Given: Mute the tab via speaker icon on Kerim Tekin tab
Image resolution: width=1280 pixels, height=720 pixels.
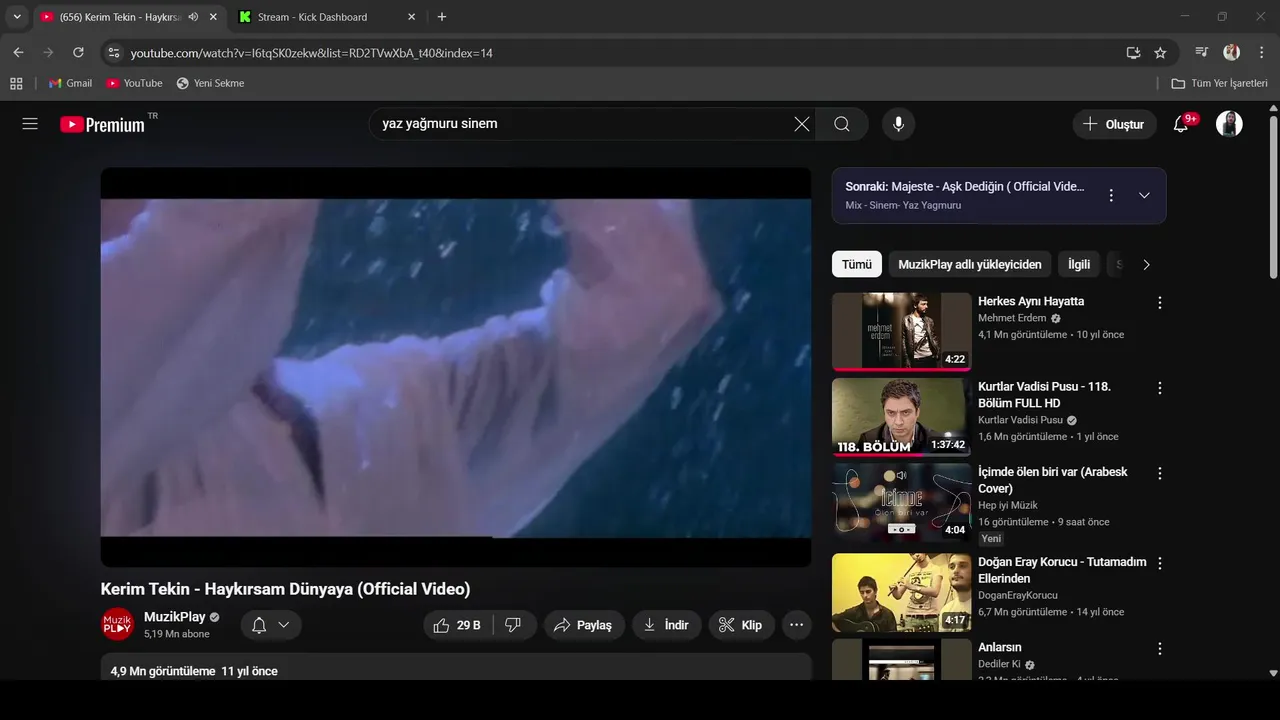Looking at the screenshot, I should [x=193, y=17].
